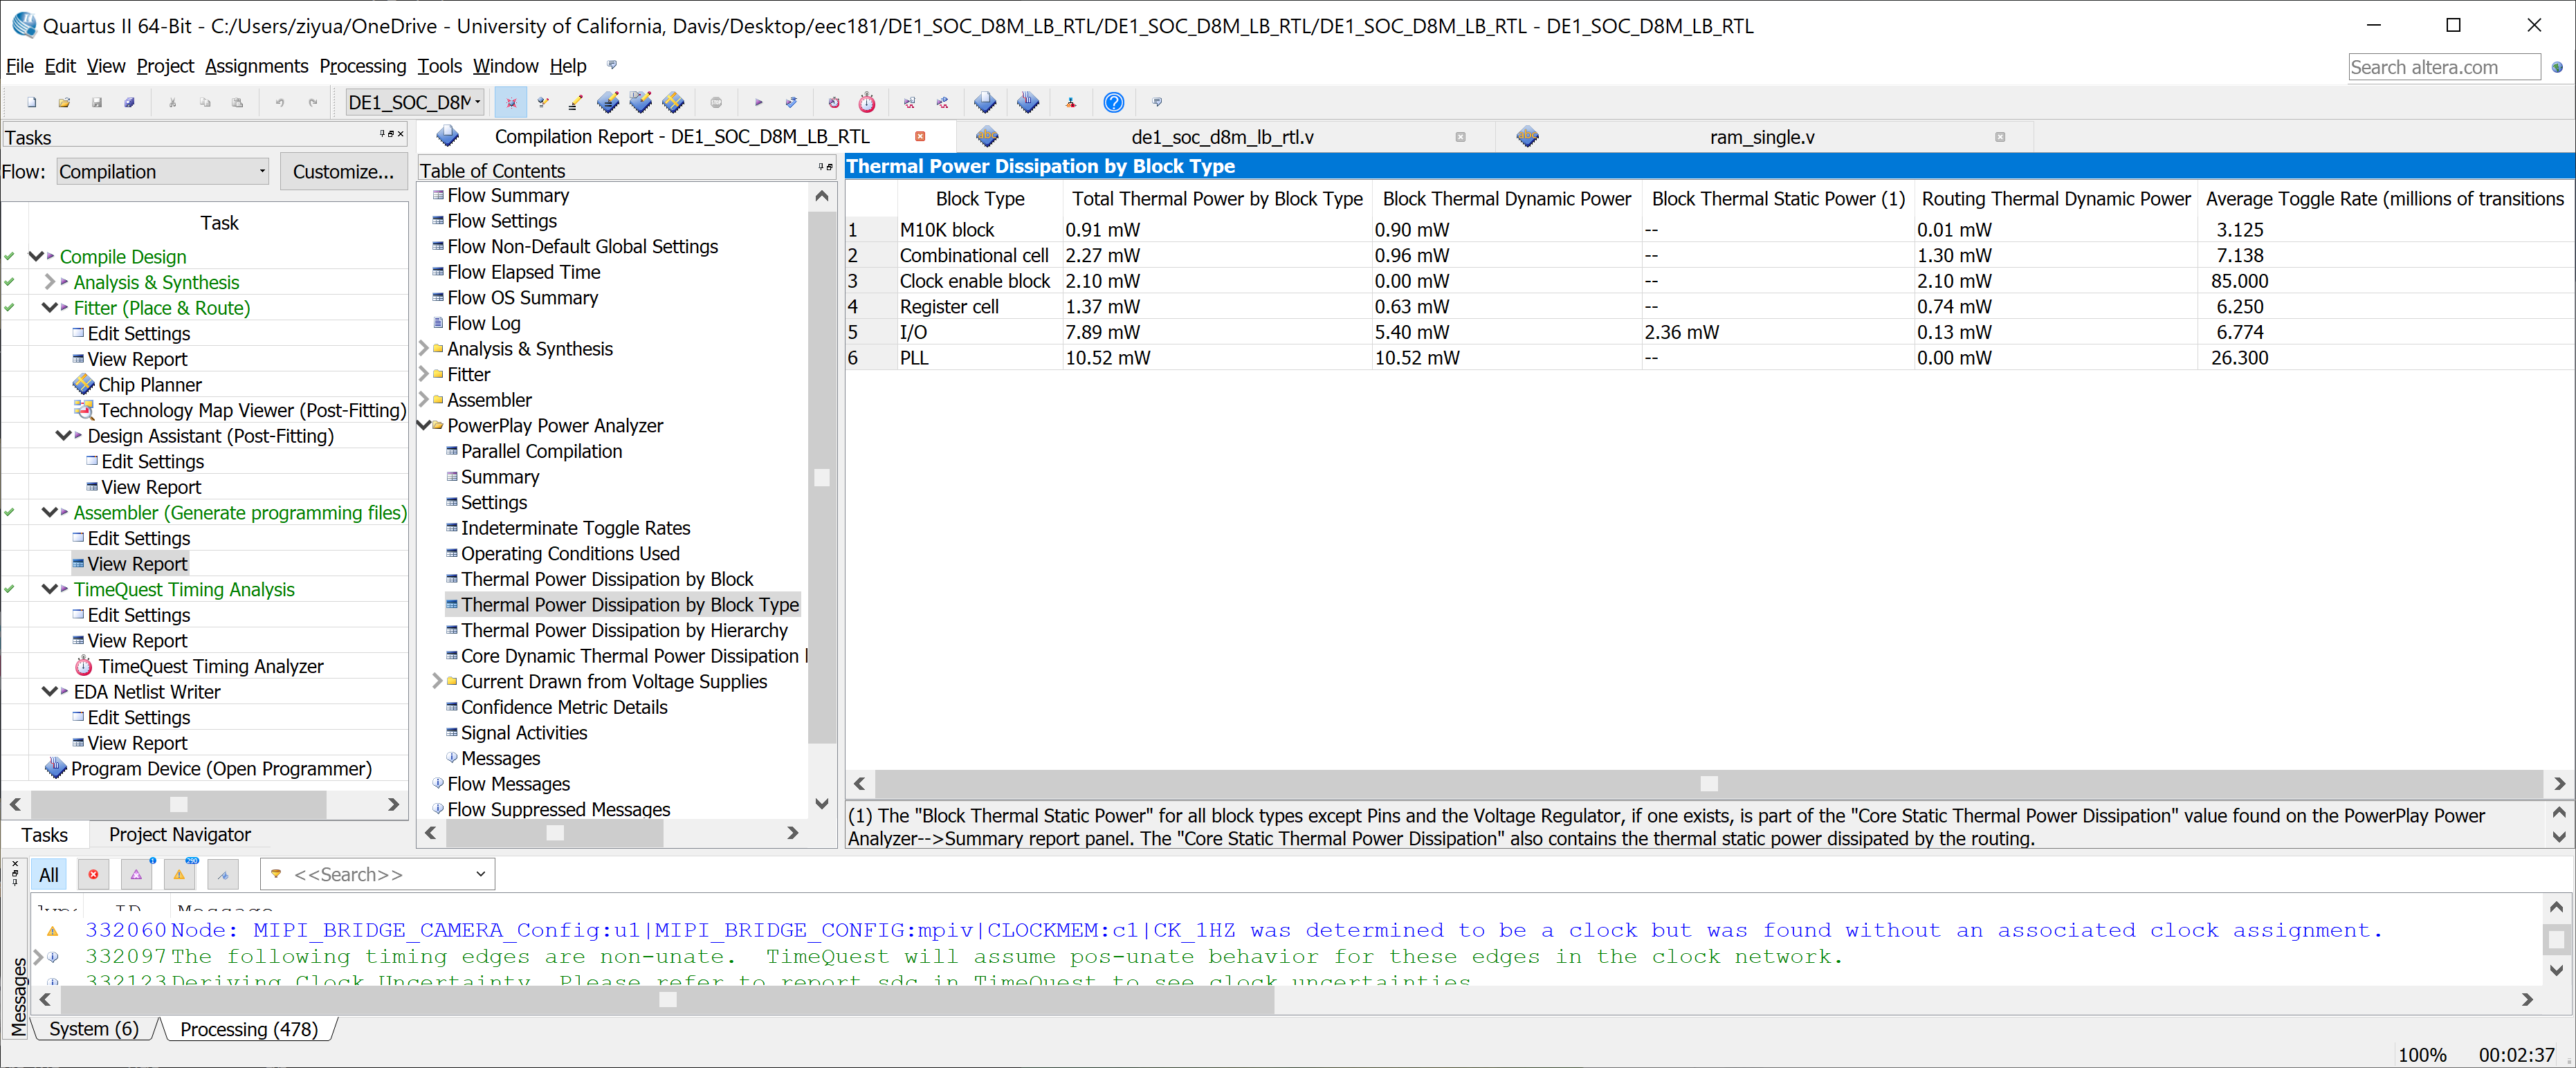Image resolution: width=2576 pixels, height=1068 pixels.
Task: Click the blue Help question mark icon
Action: (1113, 103)
